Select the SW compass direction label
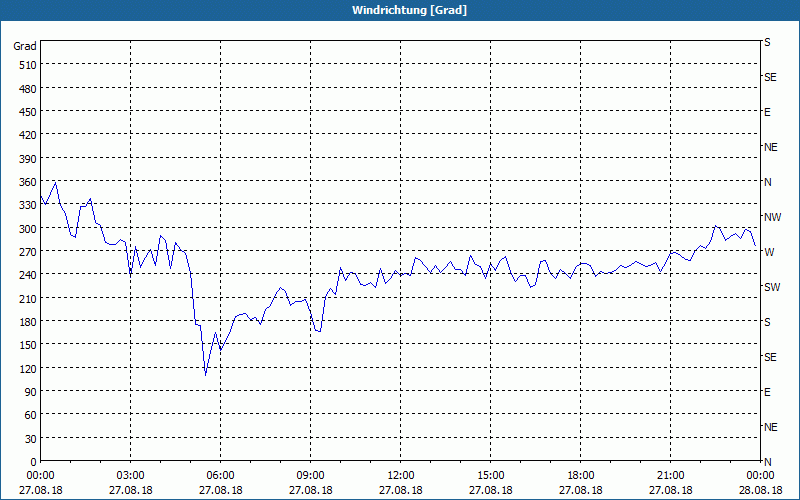The width and height of the screenshot is (800, 500). tap(772, 287)
